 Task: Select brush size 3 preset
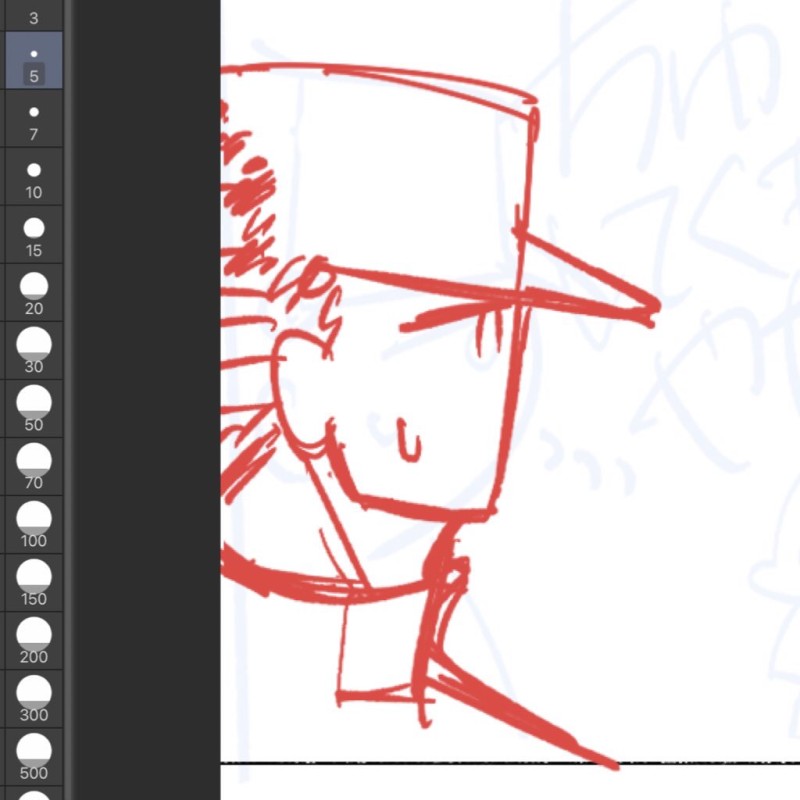pos(34,15)
